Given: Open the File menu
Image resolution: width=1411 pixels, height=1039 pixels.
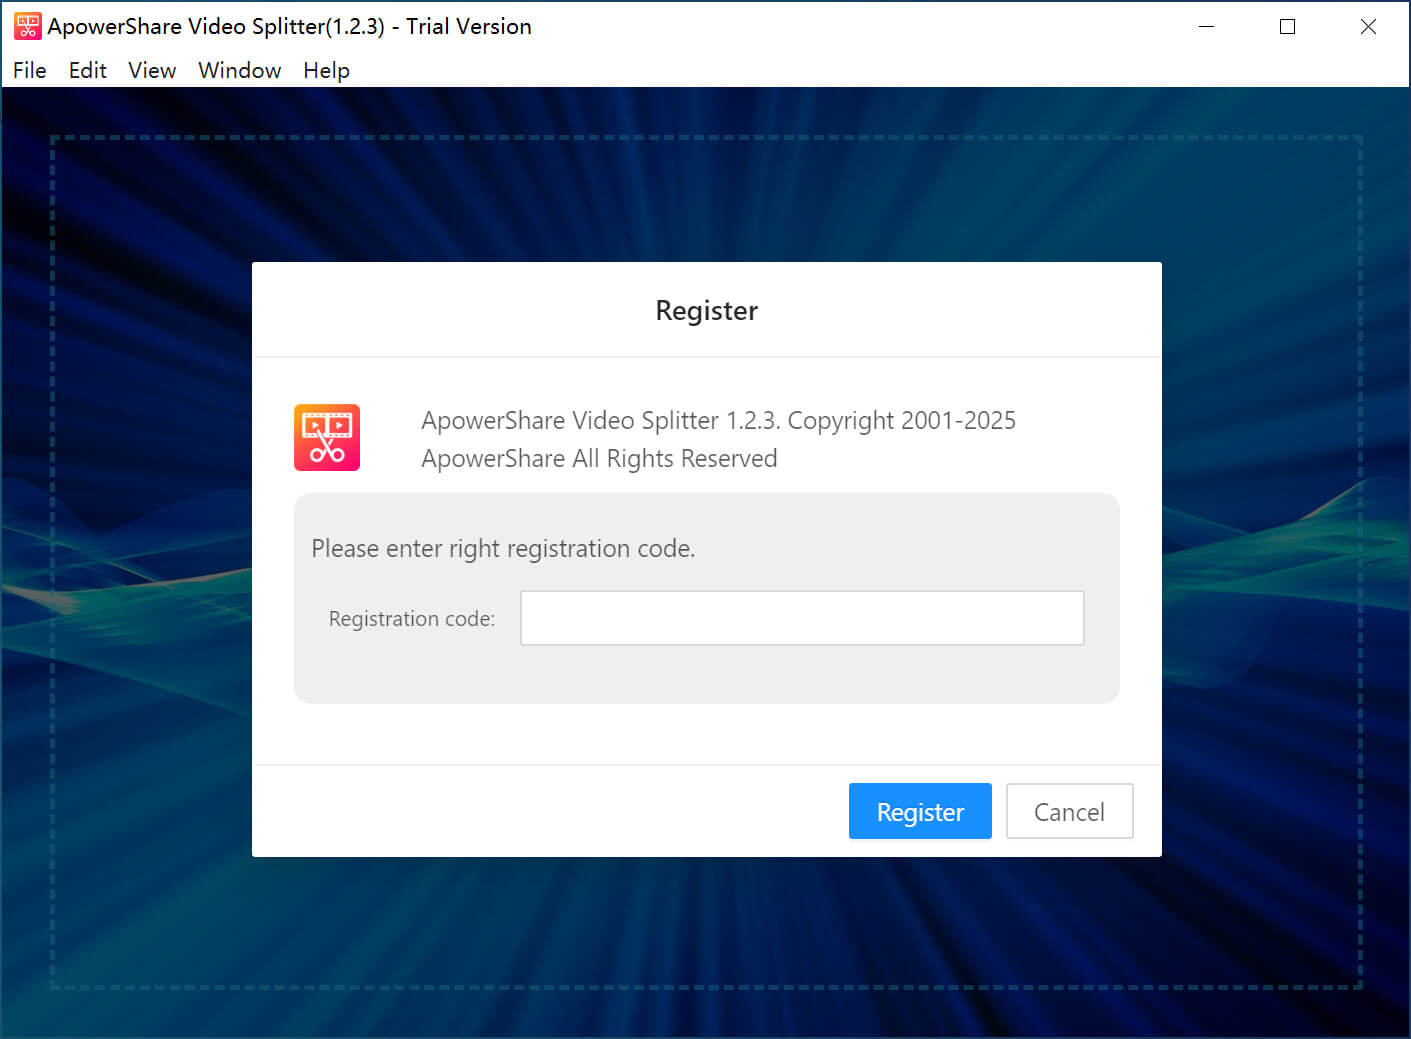Looking at the screenshot, I should click(30, 70).
